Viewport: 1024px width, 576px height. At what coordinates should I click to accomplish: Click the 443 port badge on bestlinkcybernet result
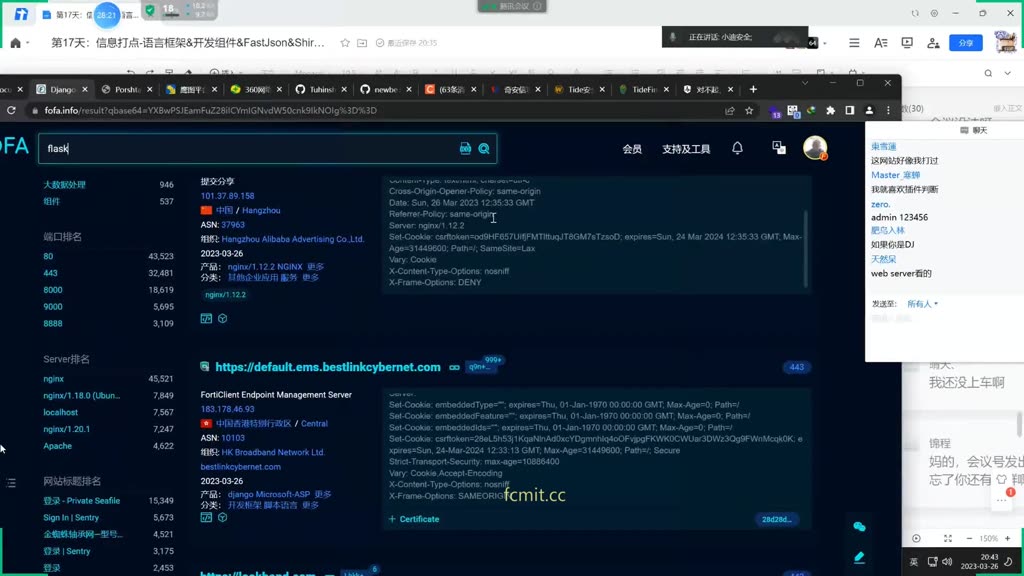797,367
